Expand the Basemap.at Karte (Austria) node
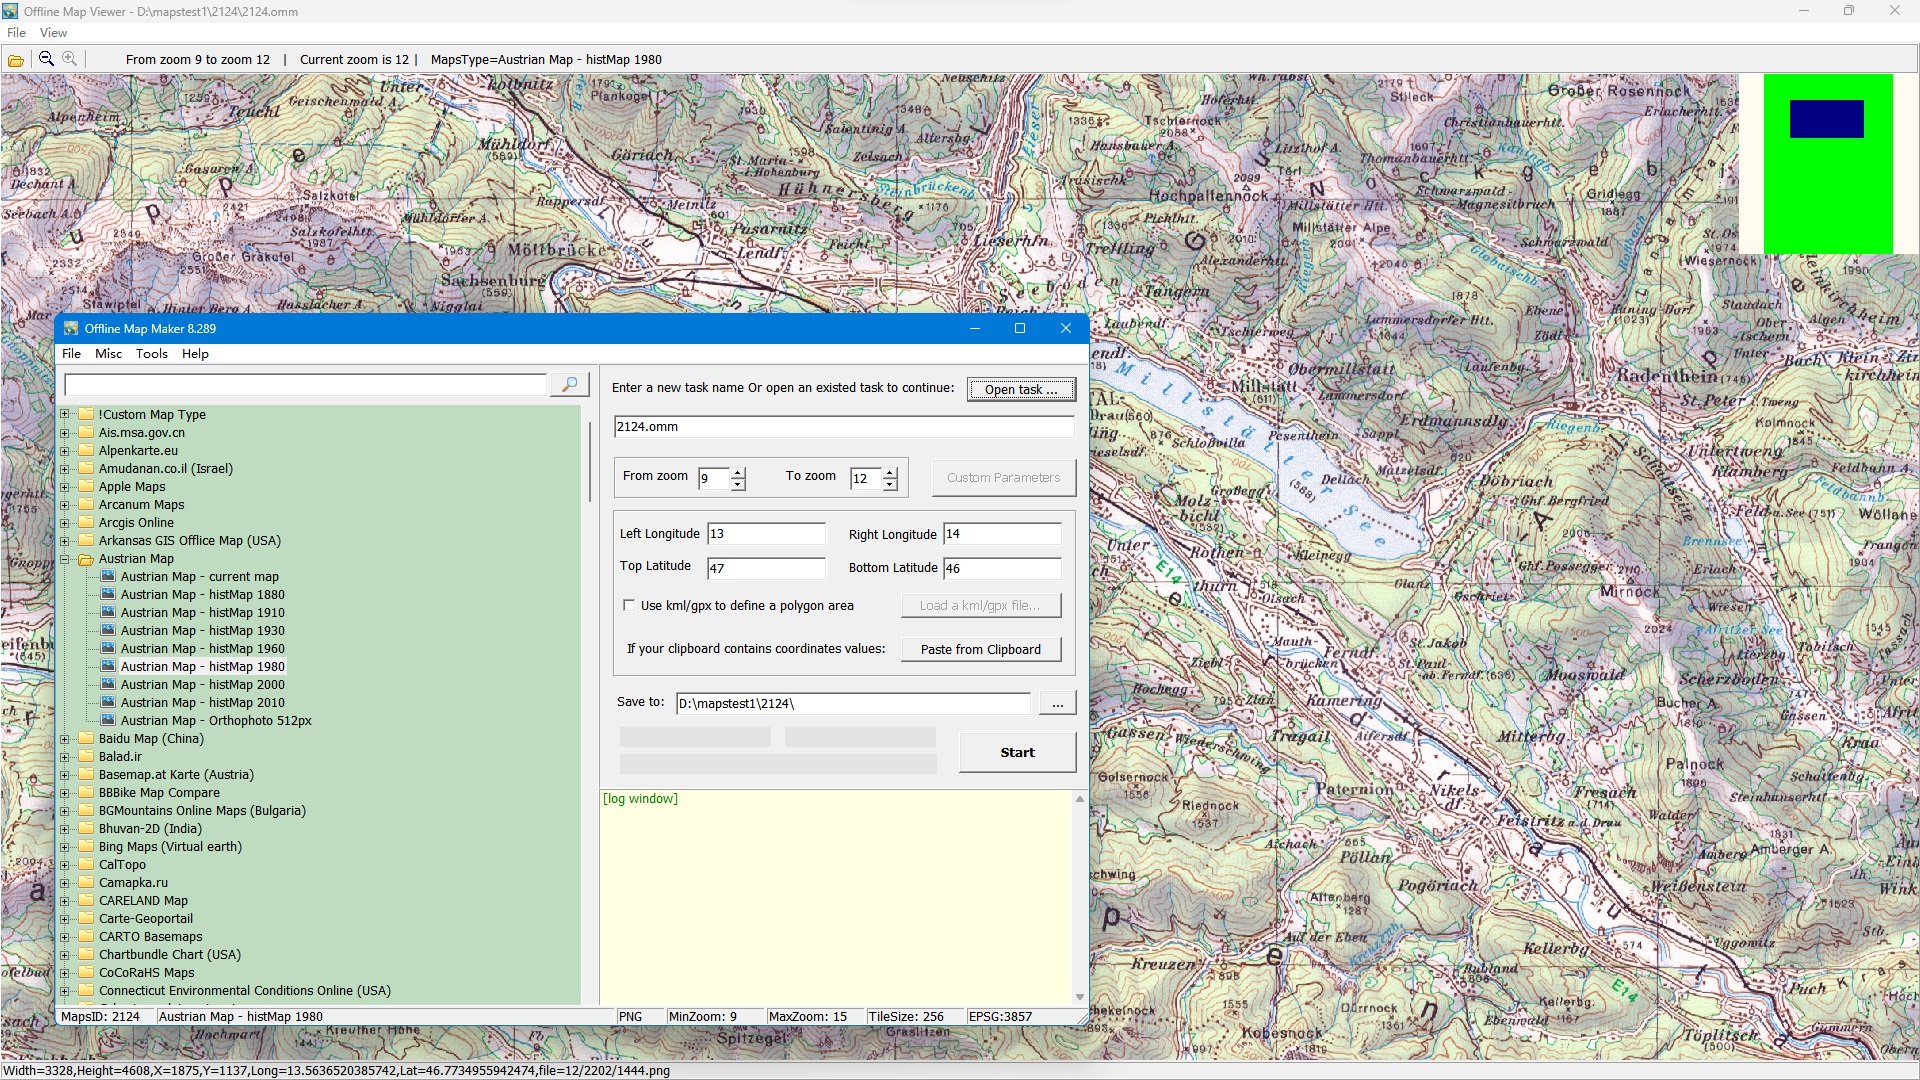 65,775
